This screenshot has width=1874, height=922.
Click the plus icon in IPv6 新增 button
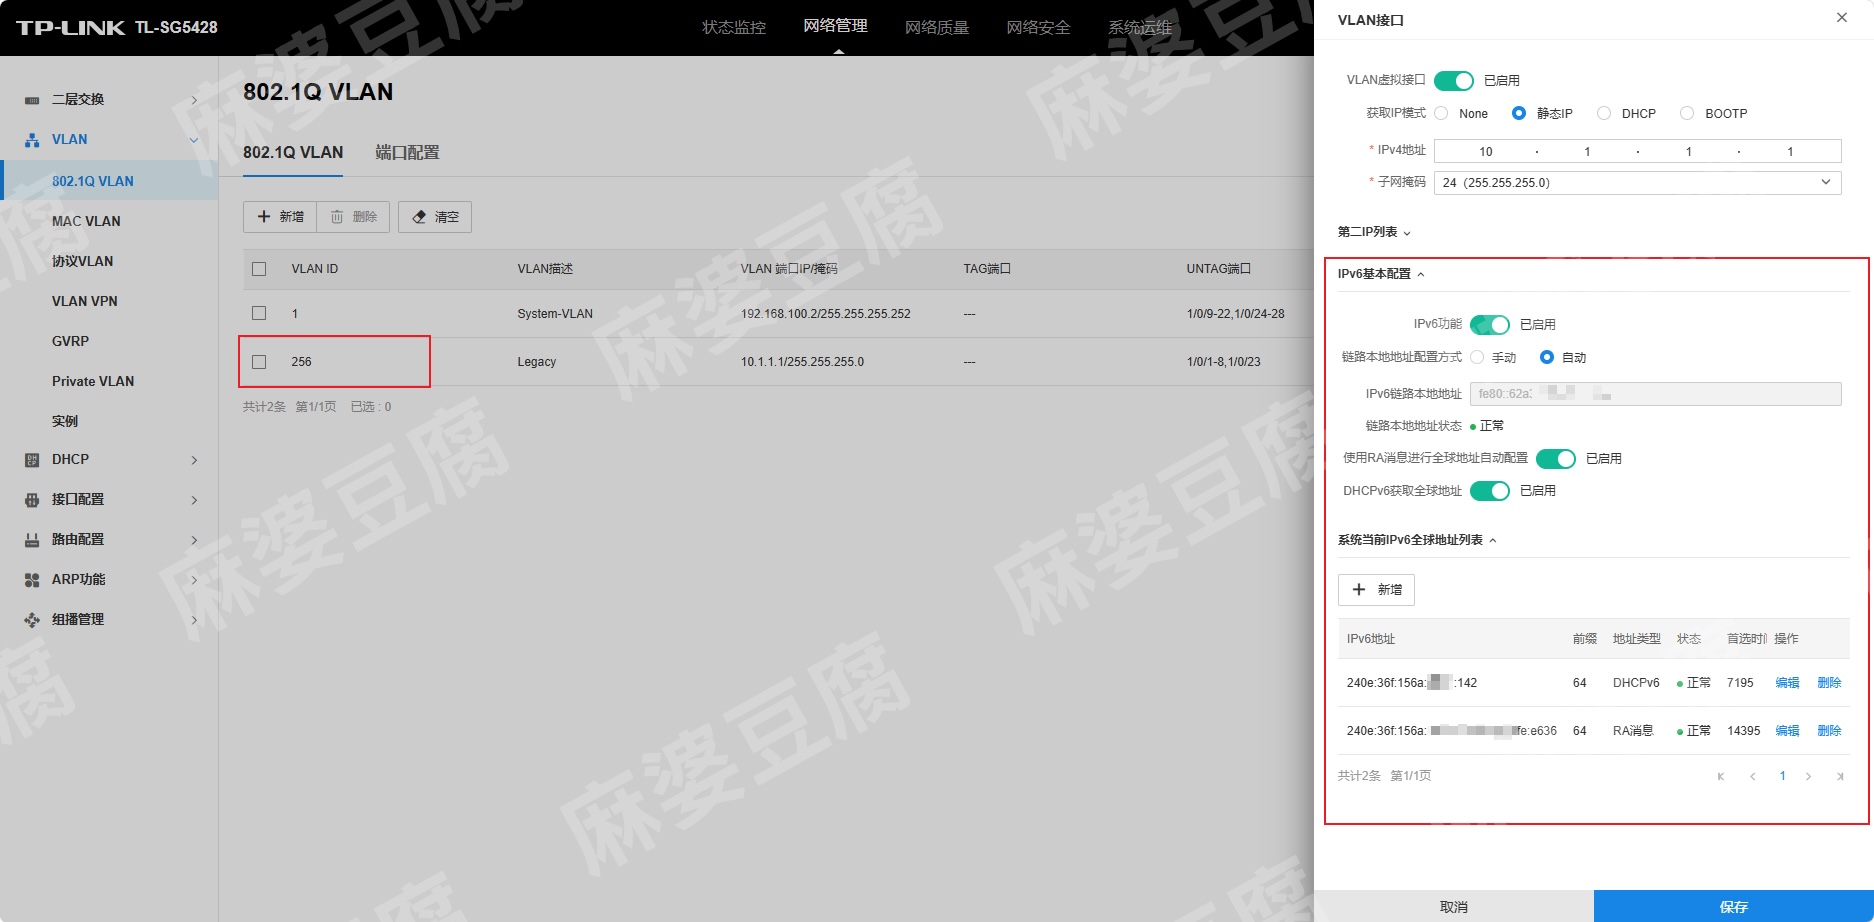tap(1359, 590)
